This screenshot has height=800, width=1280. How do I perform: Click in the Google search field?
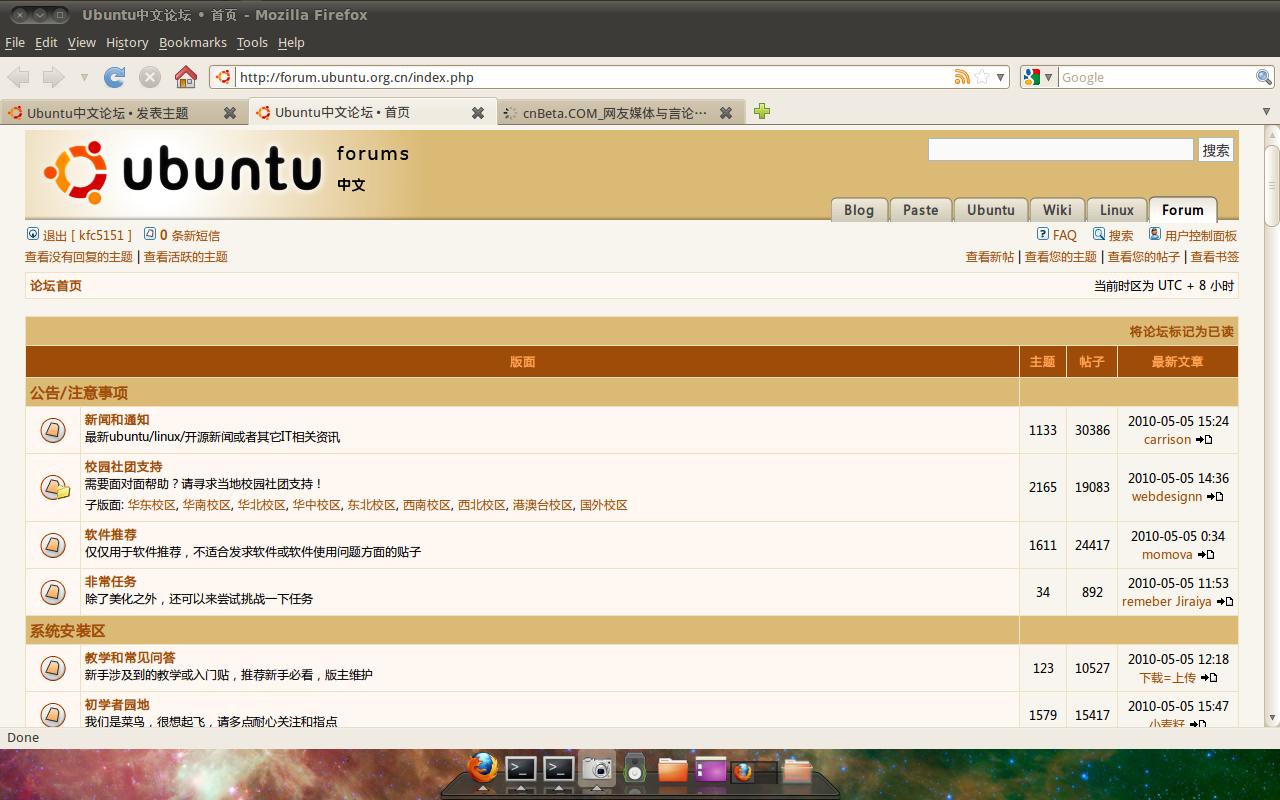pos(1157,77)
